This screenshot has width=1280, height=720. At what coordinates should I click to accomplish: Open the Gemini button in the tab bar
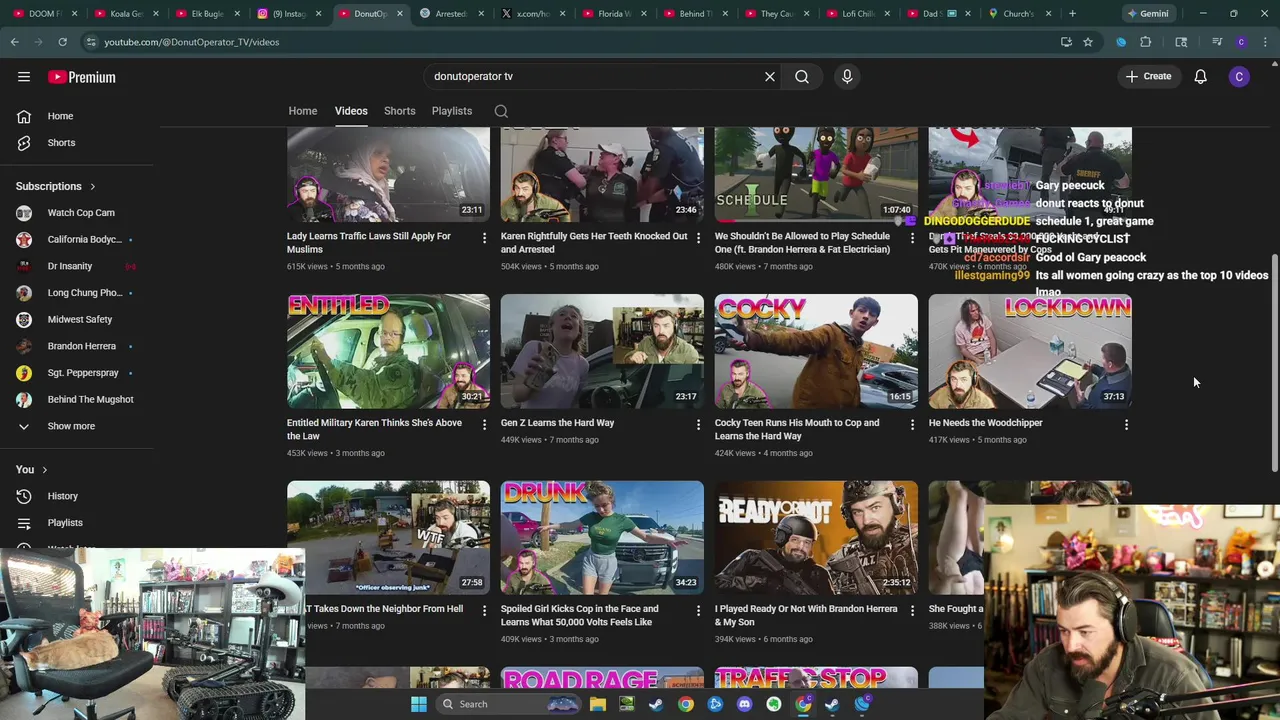coord(1147,14)
